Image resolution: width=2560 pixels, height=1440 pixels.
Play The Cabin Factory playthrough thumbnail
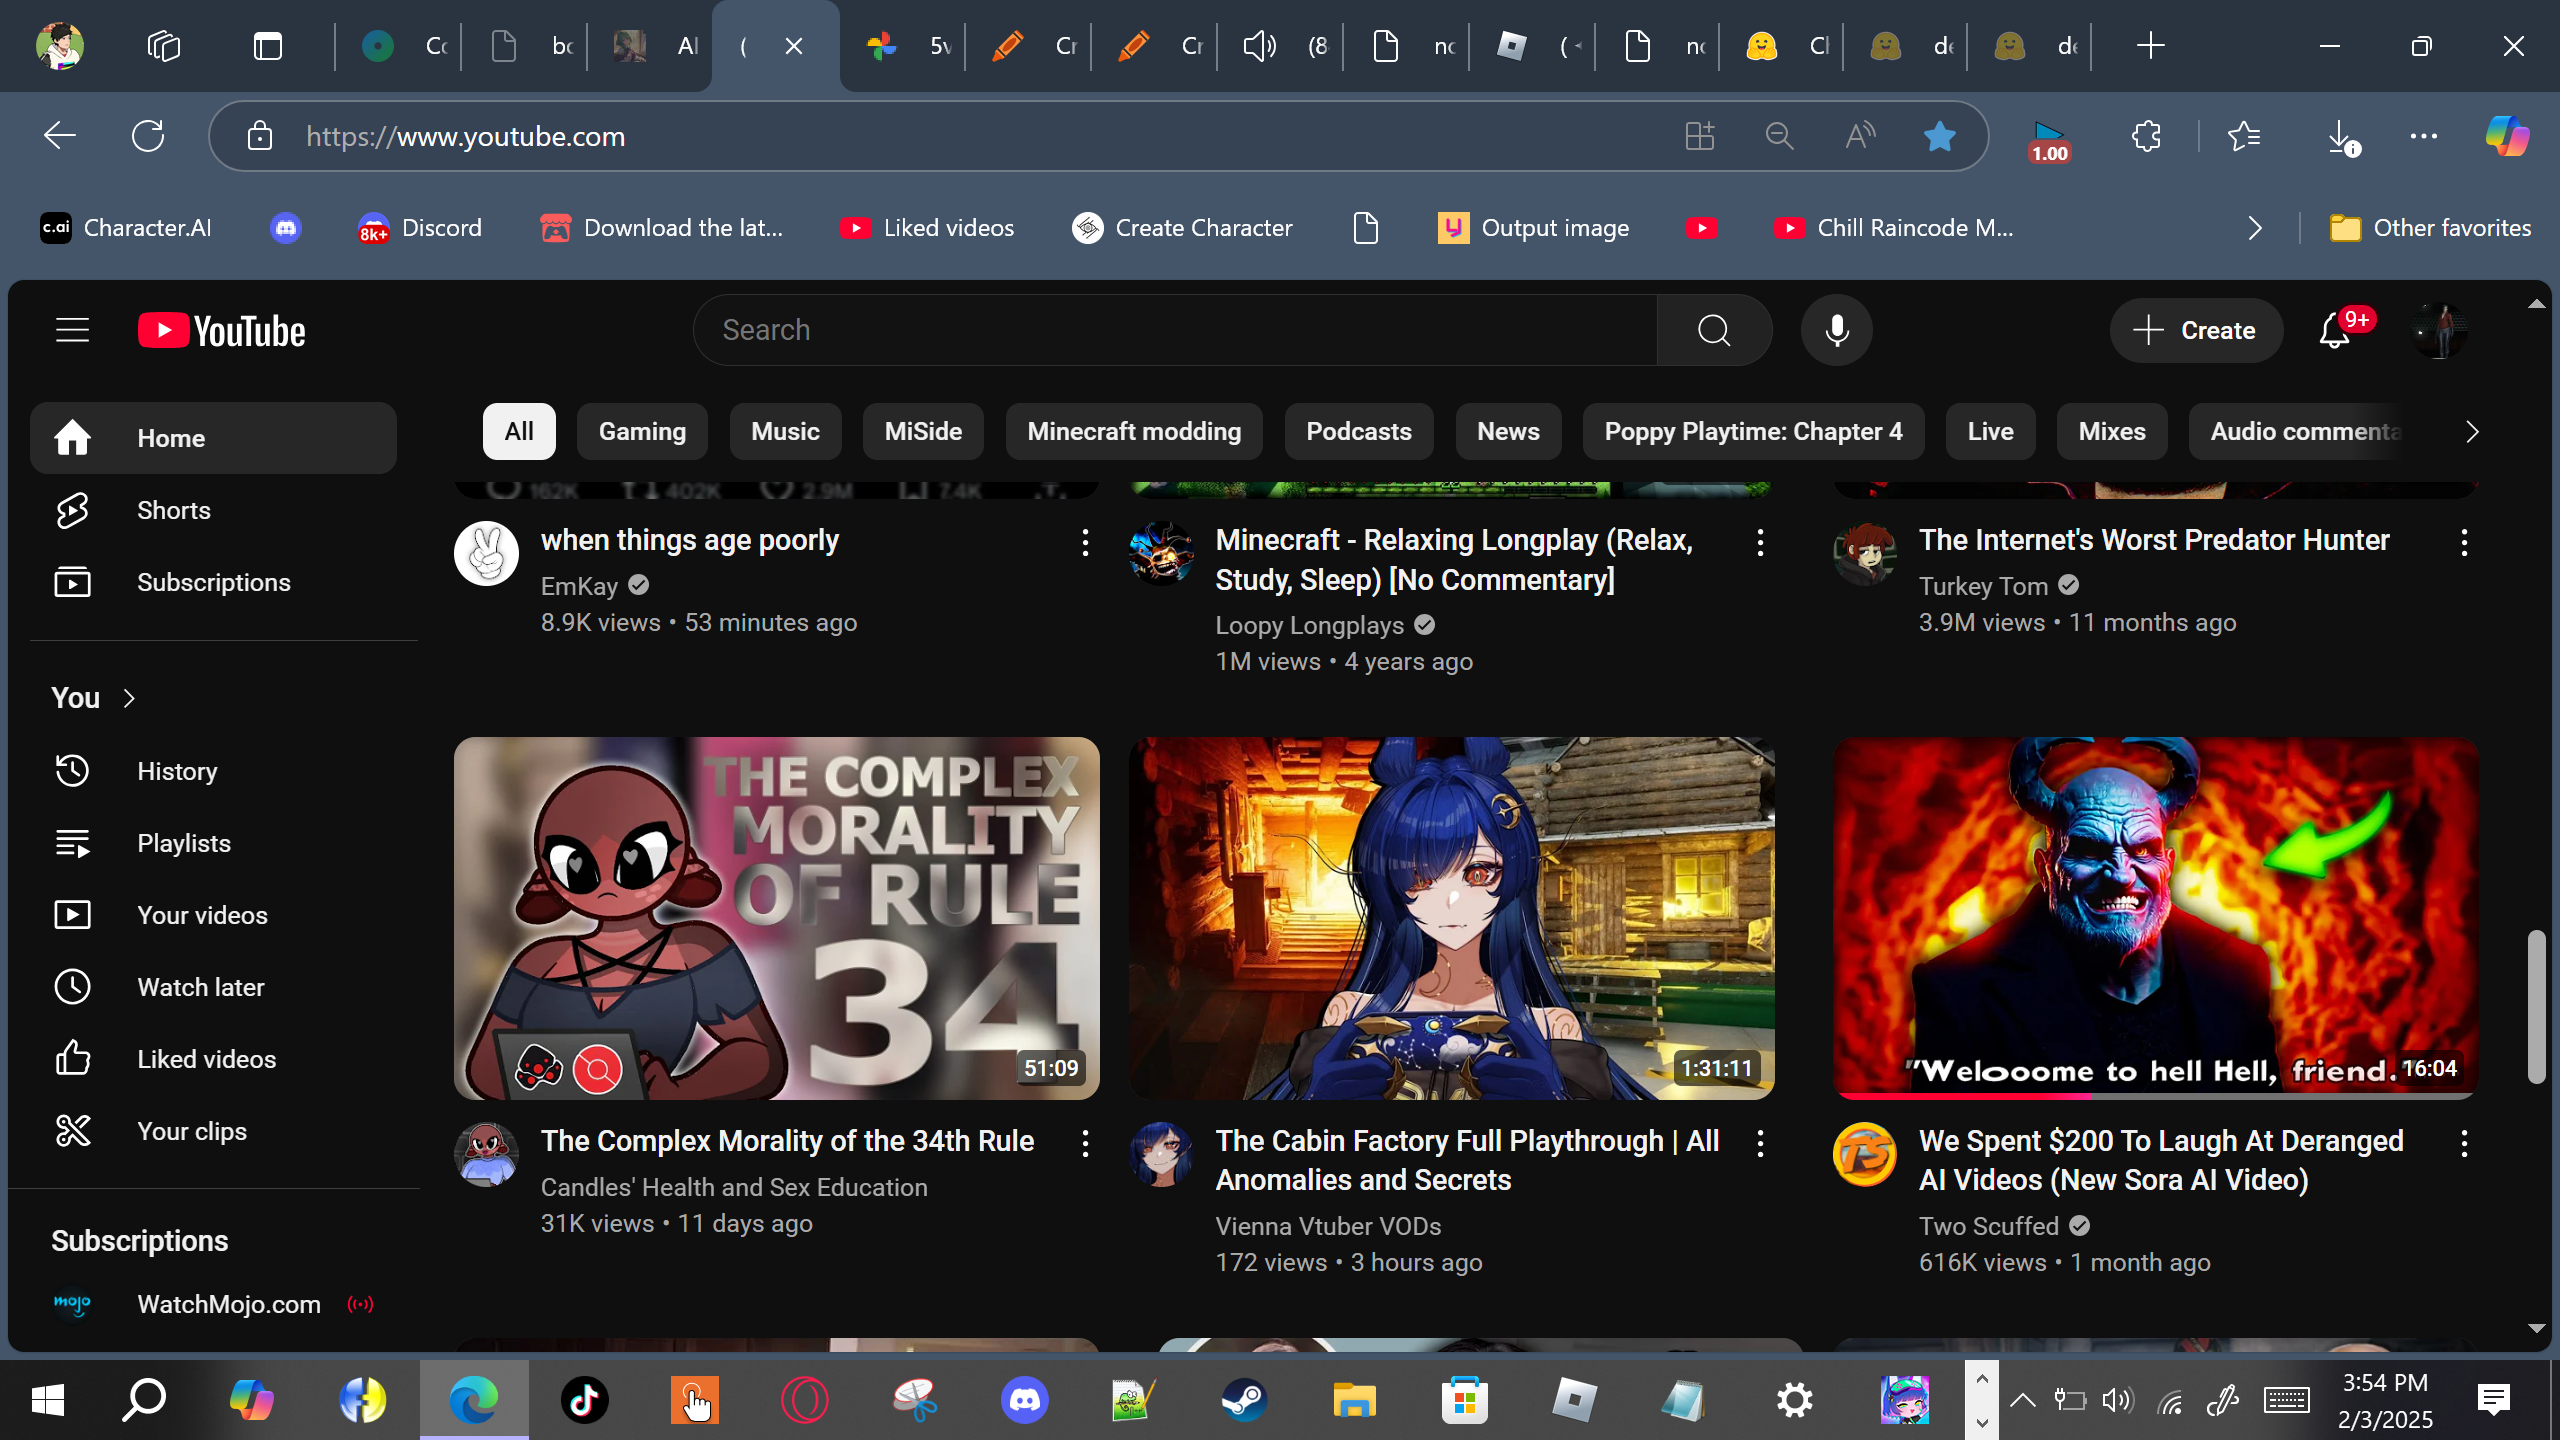click(x=1452, y=918)
